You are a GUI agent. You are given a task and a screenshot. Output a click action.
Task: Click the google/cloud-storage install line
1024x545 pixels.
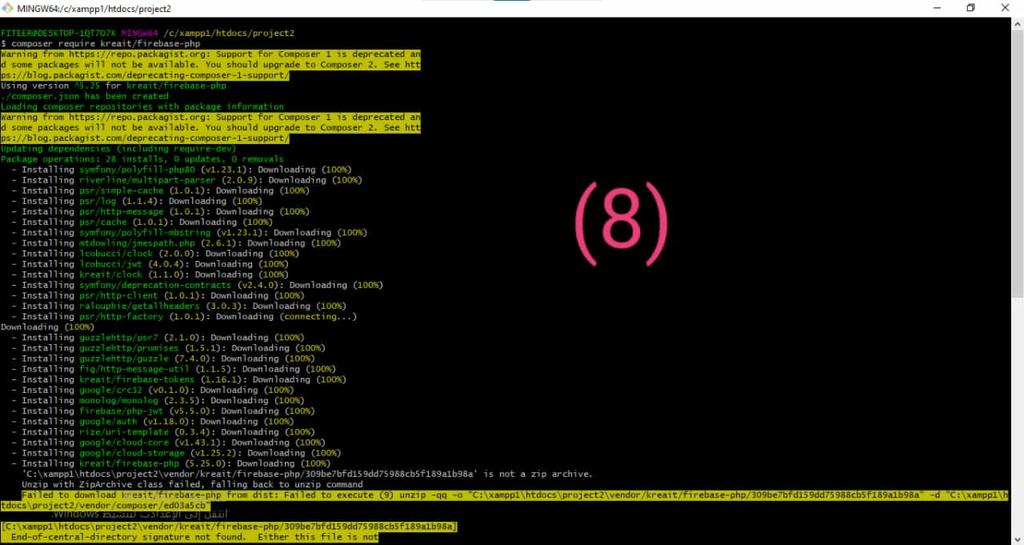tap(176, 452)
